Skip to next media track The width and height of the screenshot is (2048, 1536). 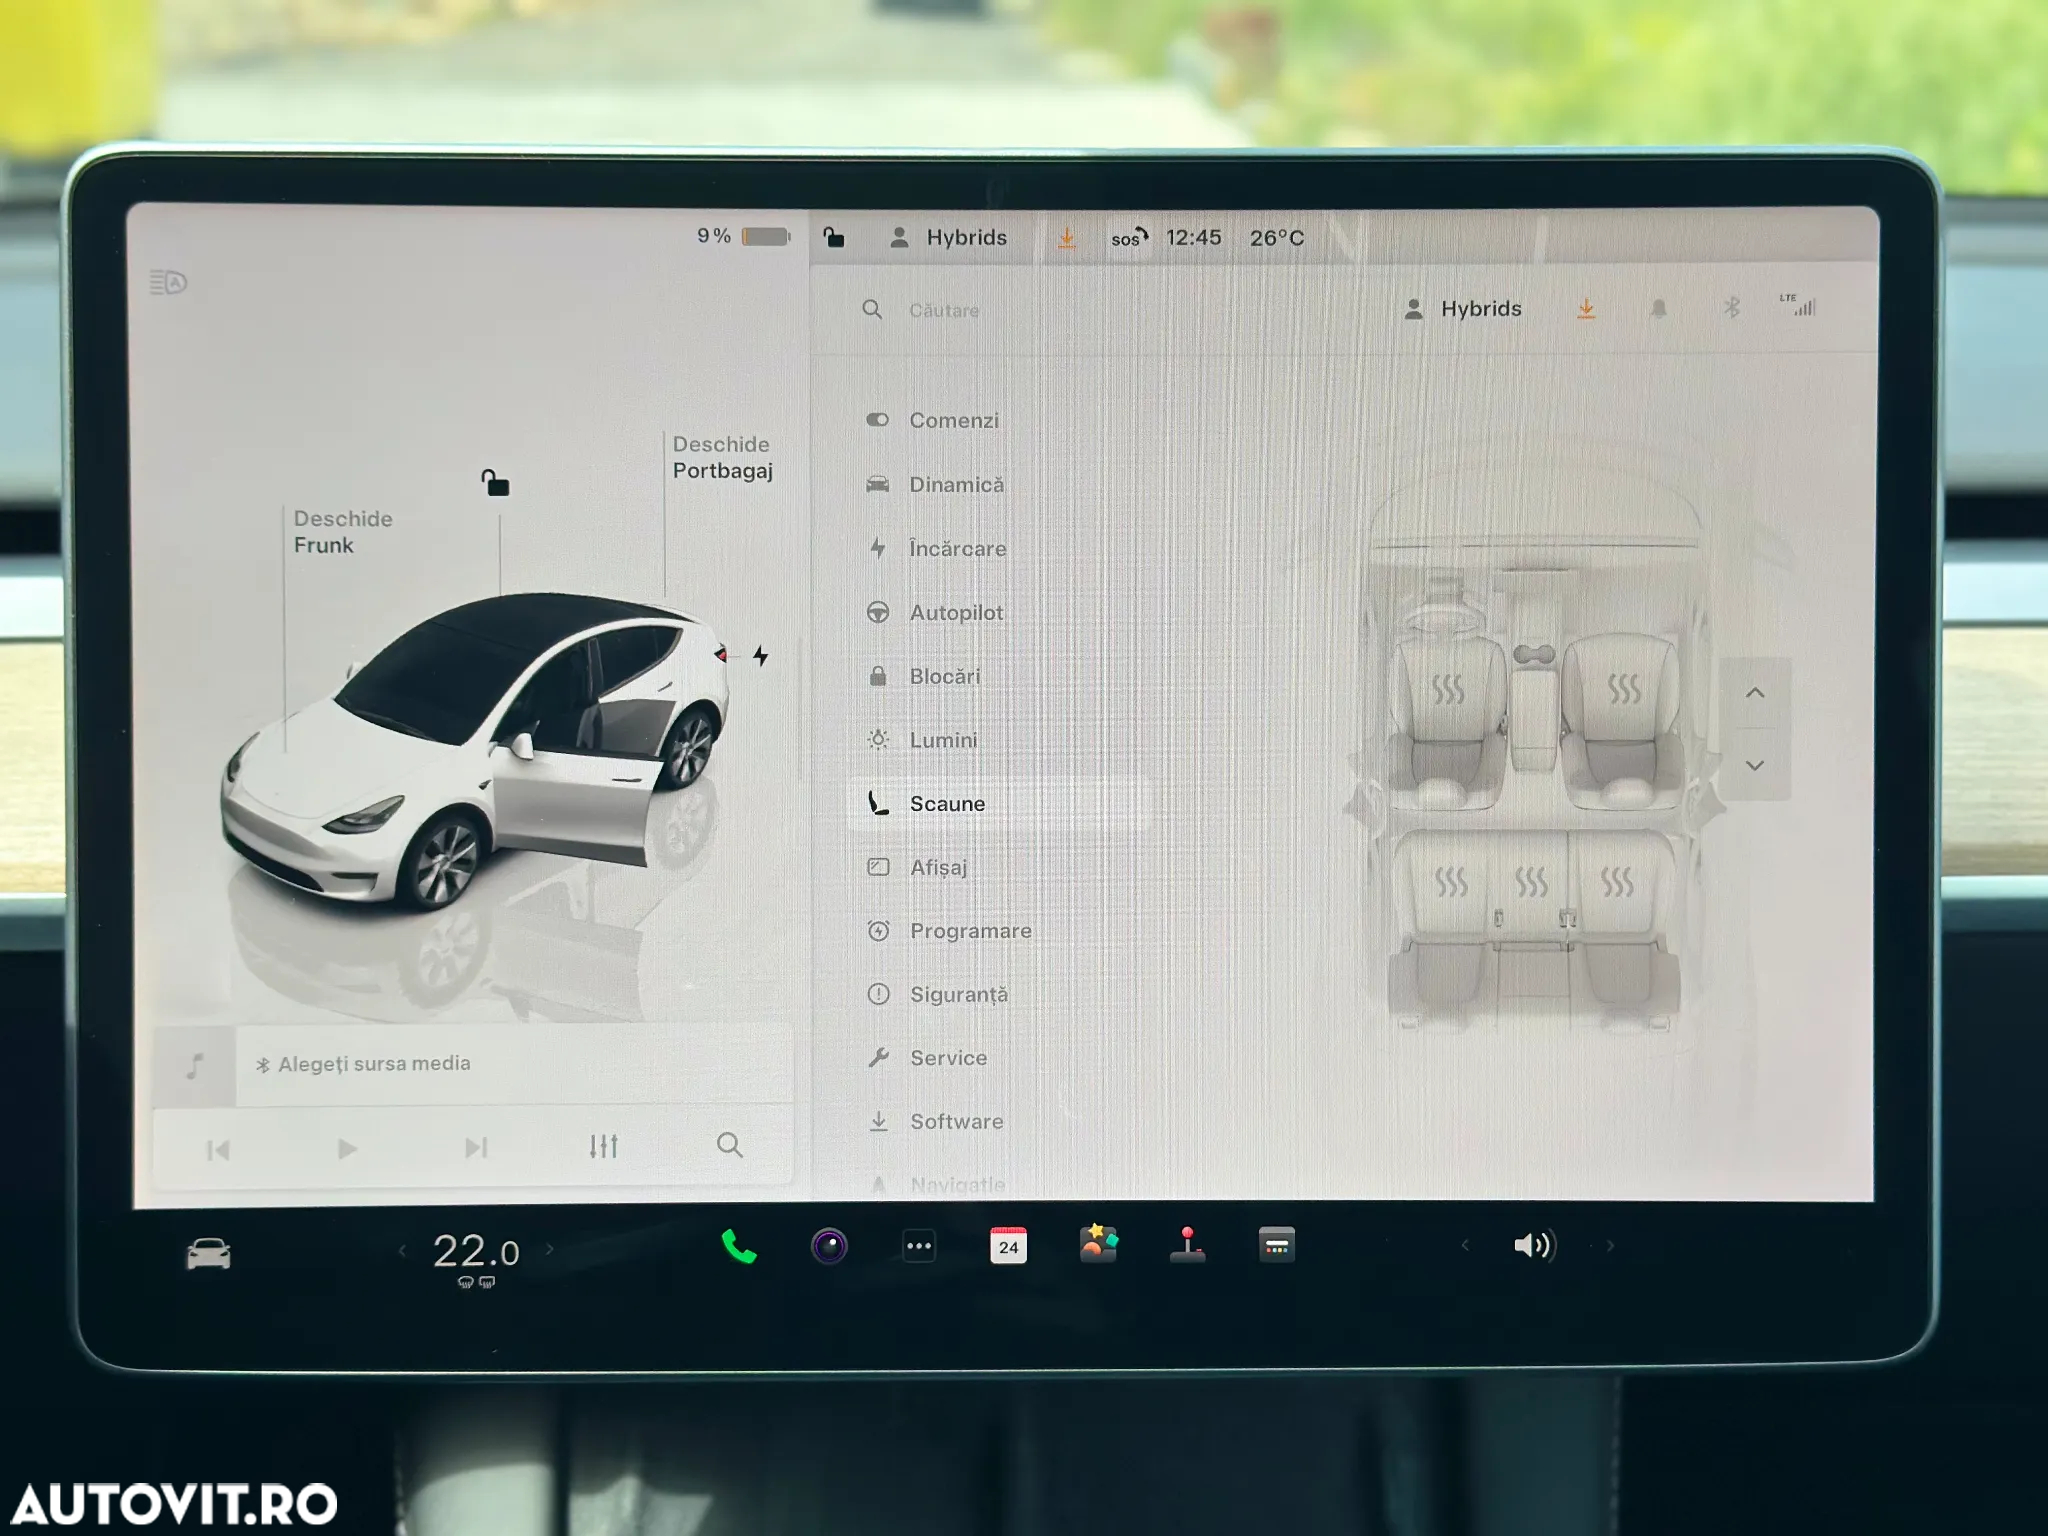[x=476, y=1147]
